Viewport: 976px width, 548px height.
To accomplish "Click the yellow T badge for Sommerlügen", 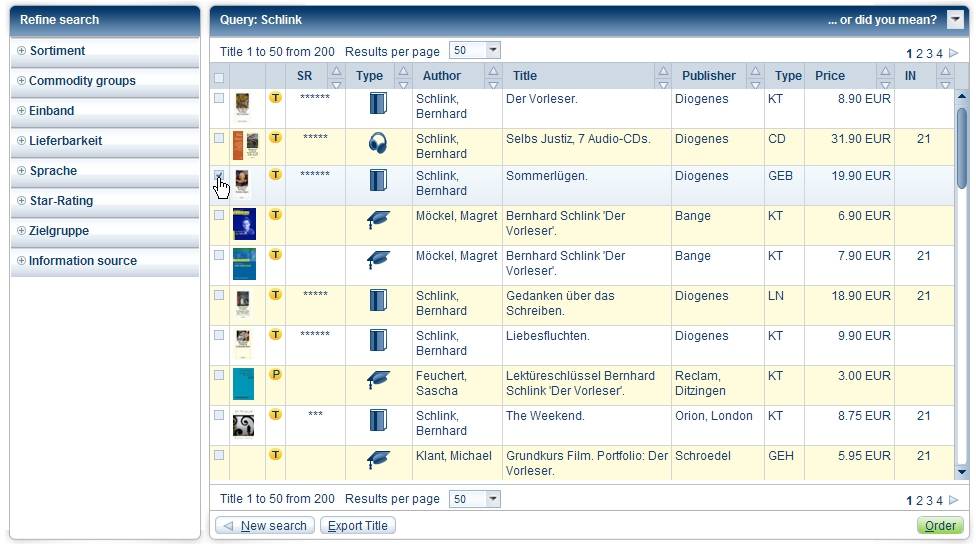I will [x=275, y=175].
